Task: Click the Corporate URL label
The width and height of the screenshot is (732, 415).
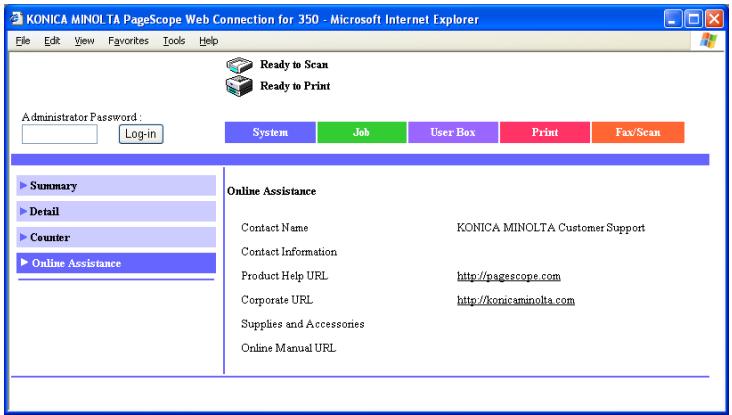Action: point(277,300)
